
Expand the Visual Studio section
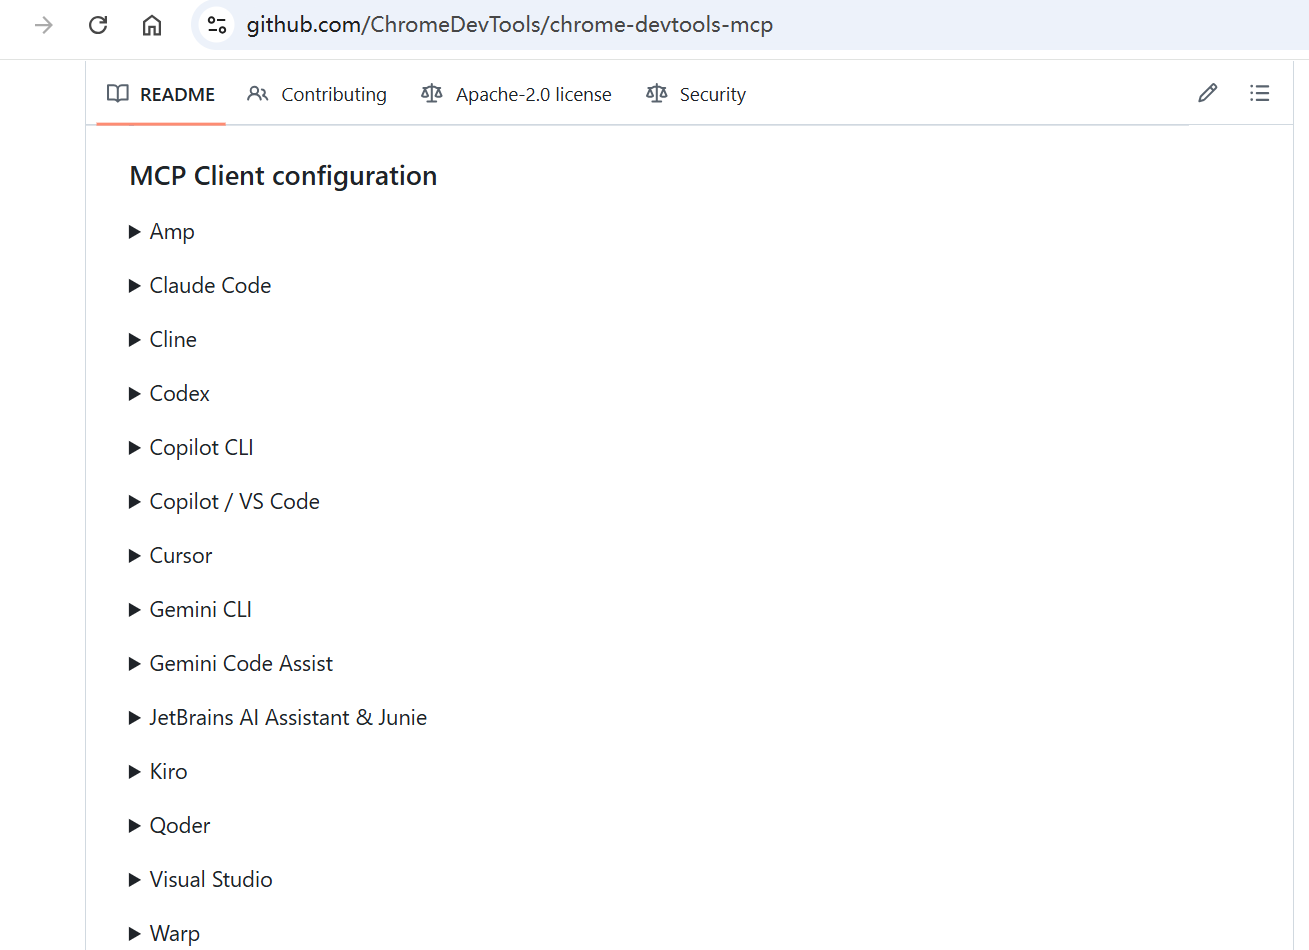tap(210, 880)
